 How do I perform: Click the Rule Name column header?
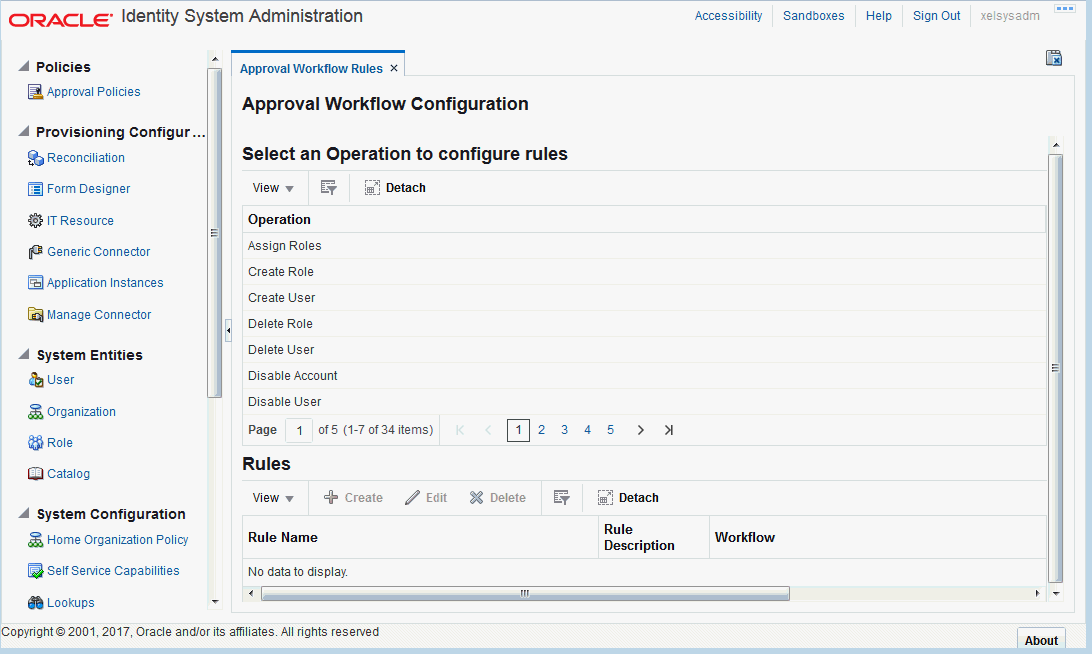420,537
